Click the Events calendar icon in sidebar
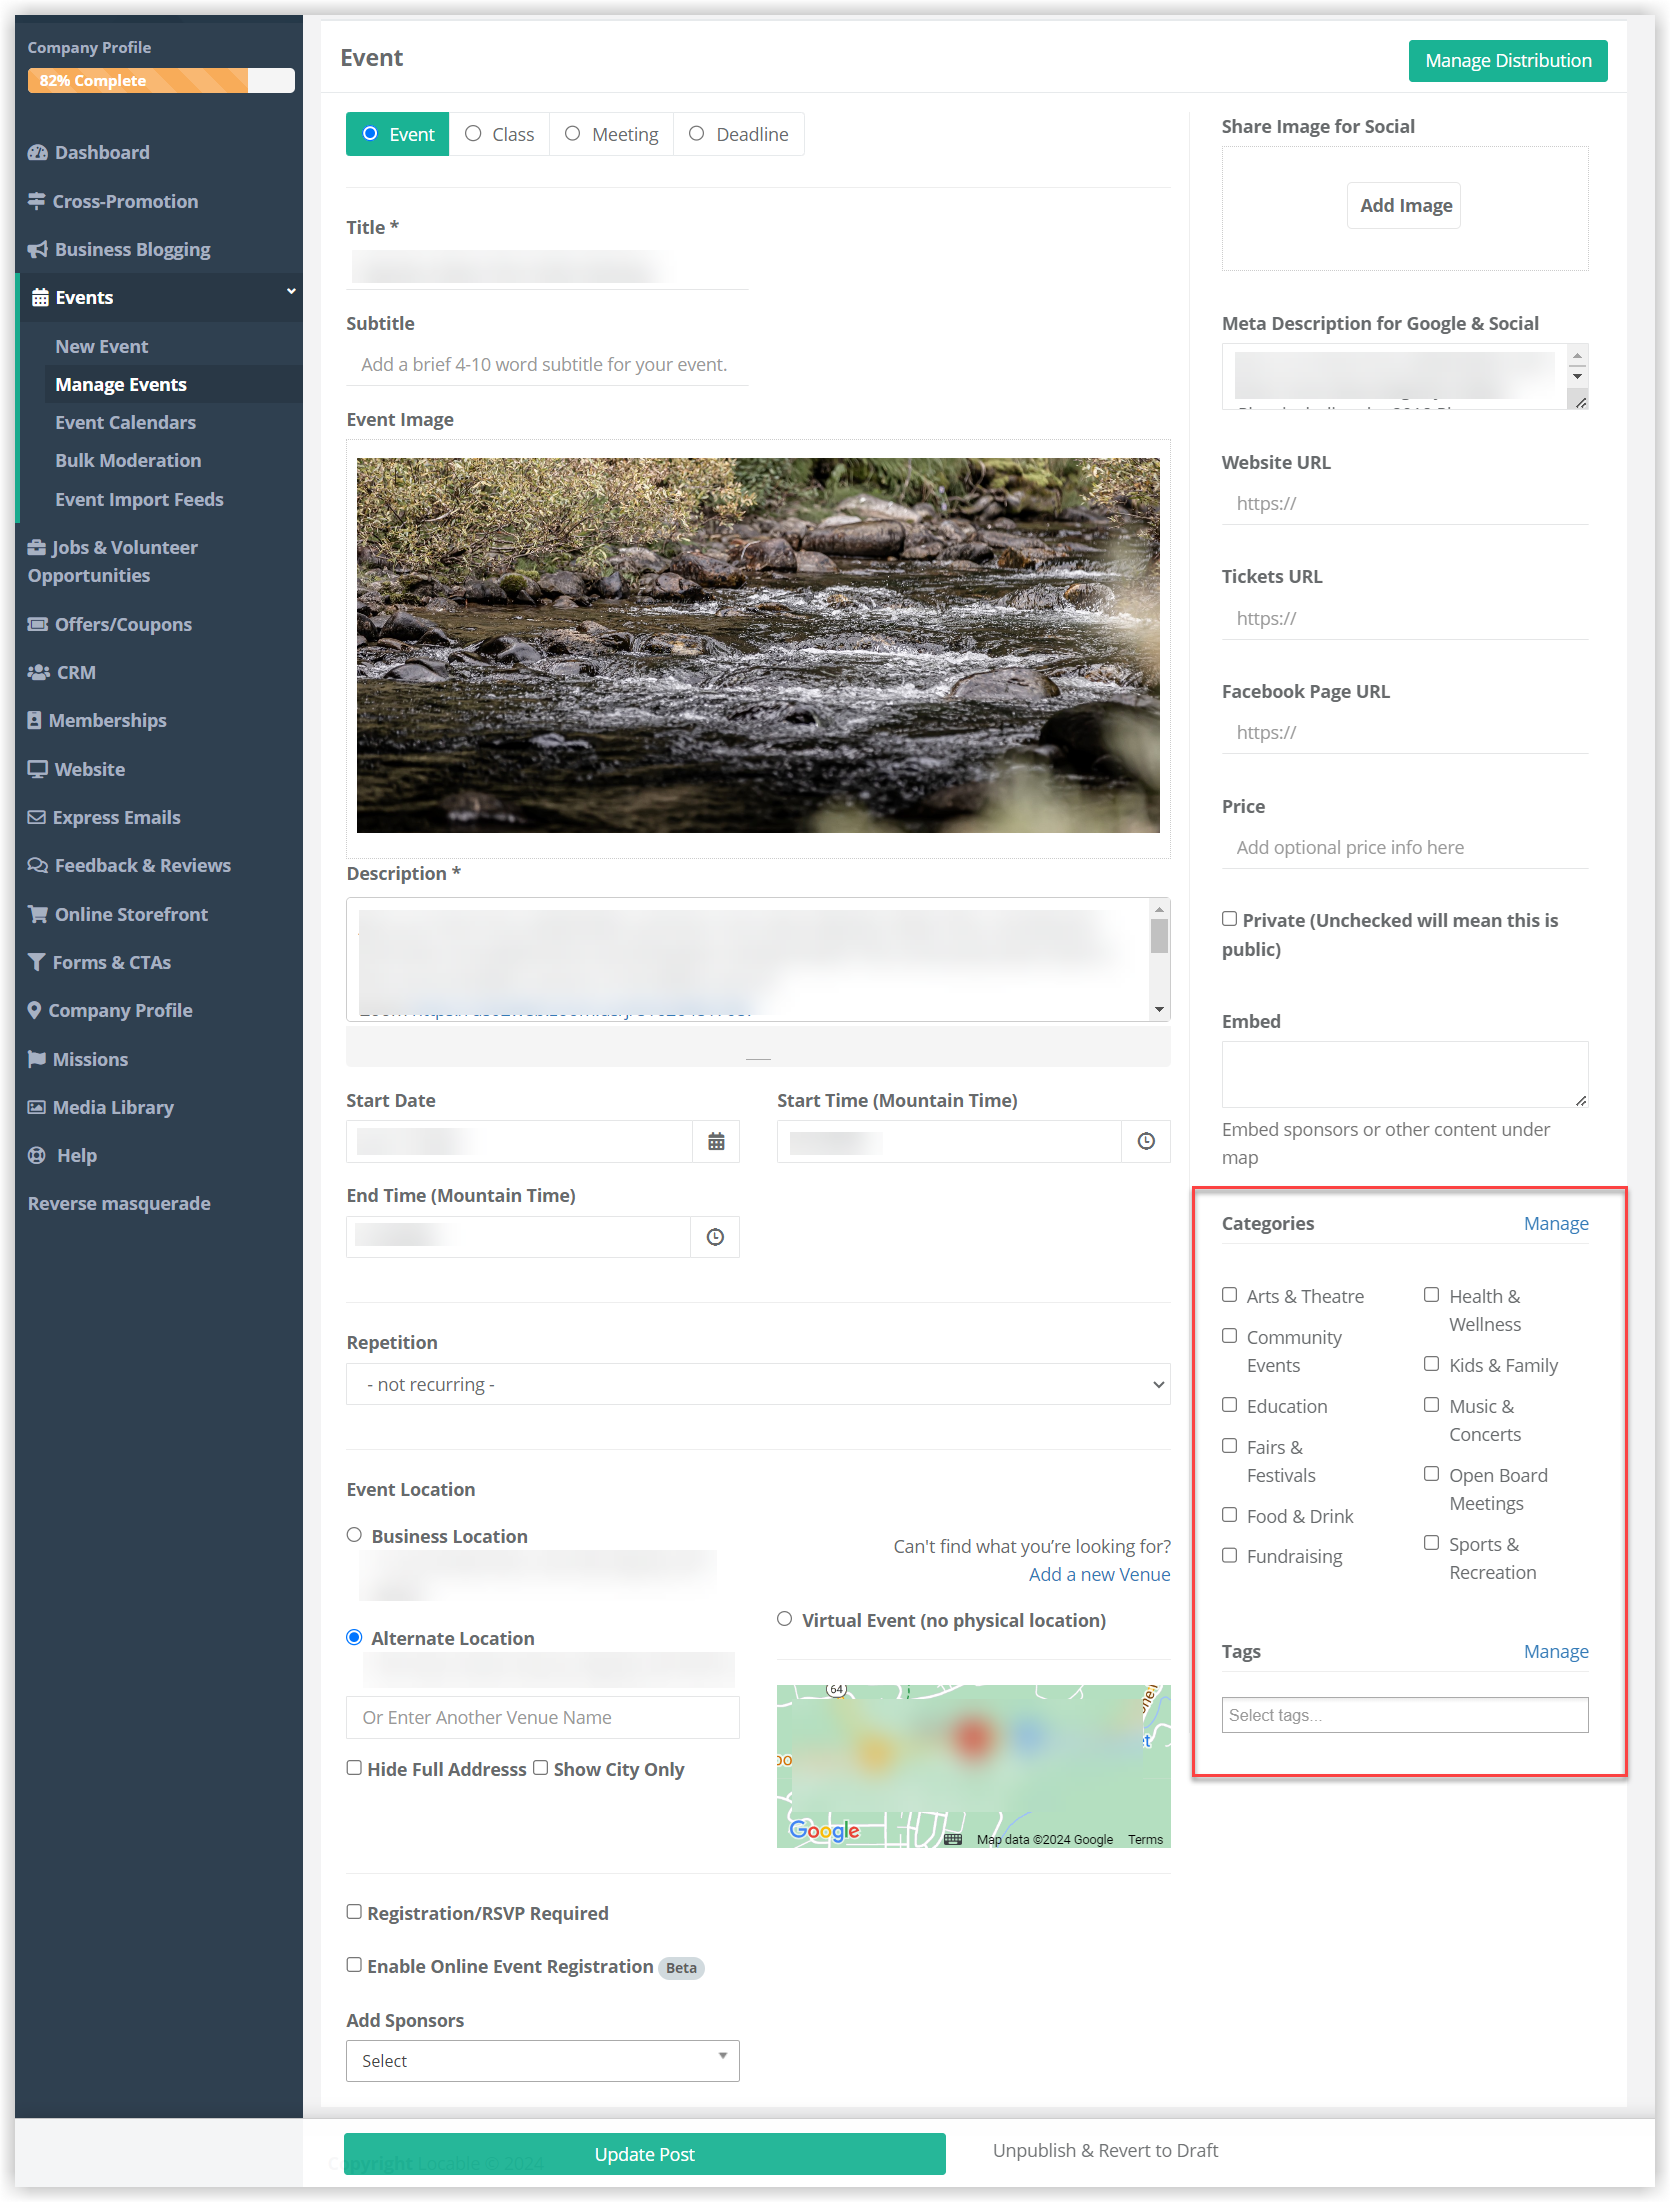Screen dimensions: 1671x2203 click(40, 297)
